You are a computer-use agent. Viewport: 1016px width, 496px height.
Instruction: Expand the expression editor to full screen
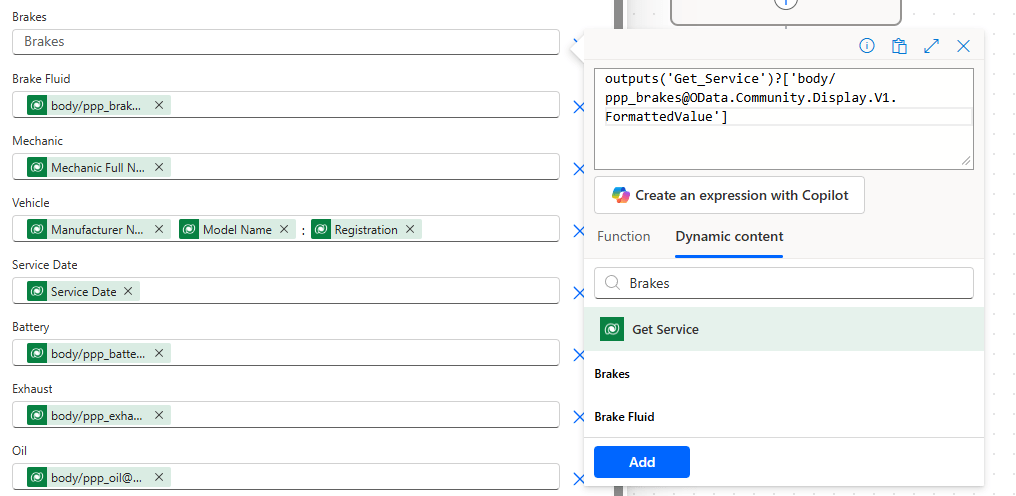click(x=931, y=46)
